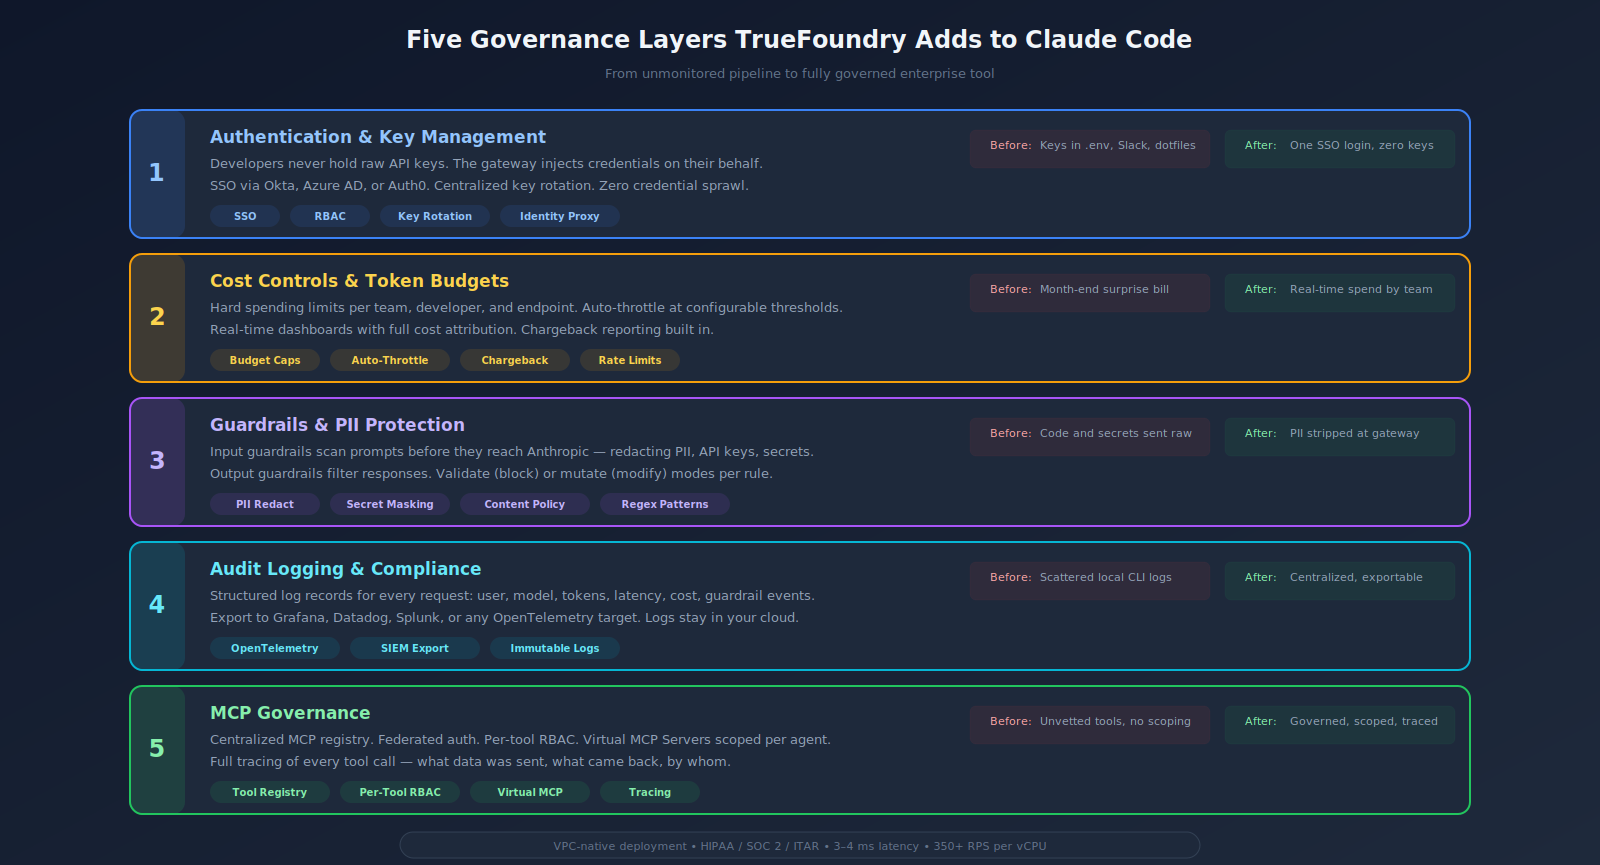Click the Guardrails & PII Protection heading
The height and width of the screenshot is (865, 1600).
point(337,425)
